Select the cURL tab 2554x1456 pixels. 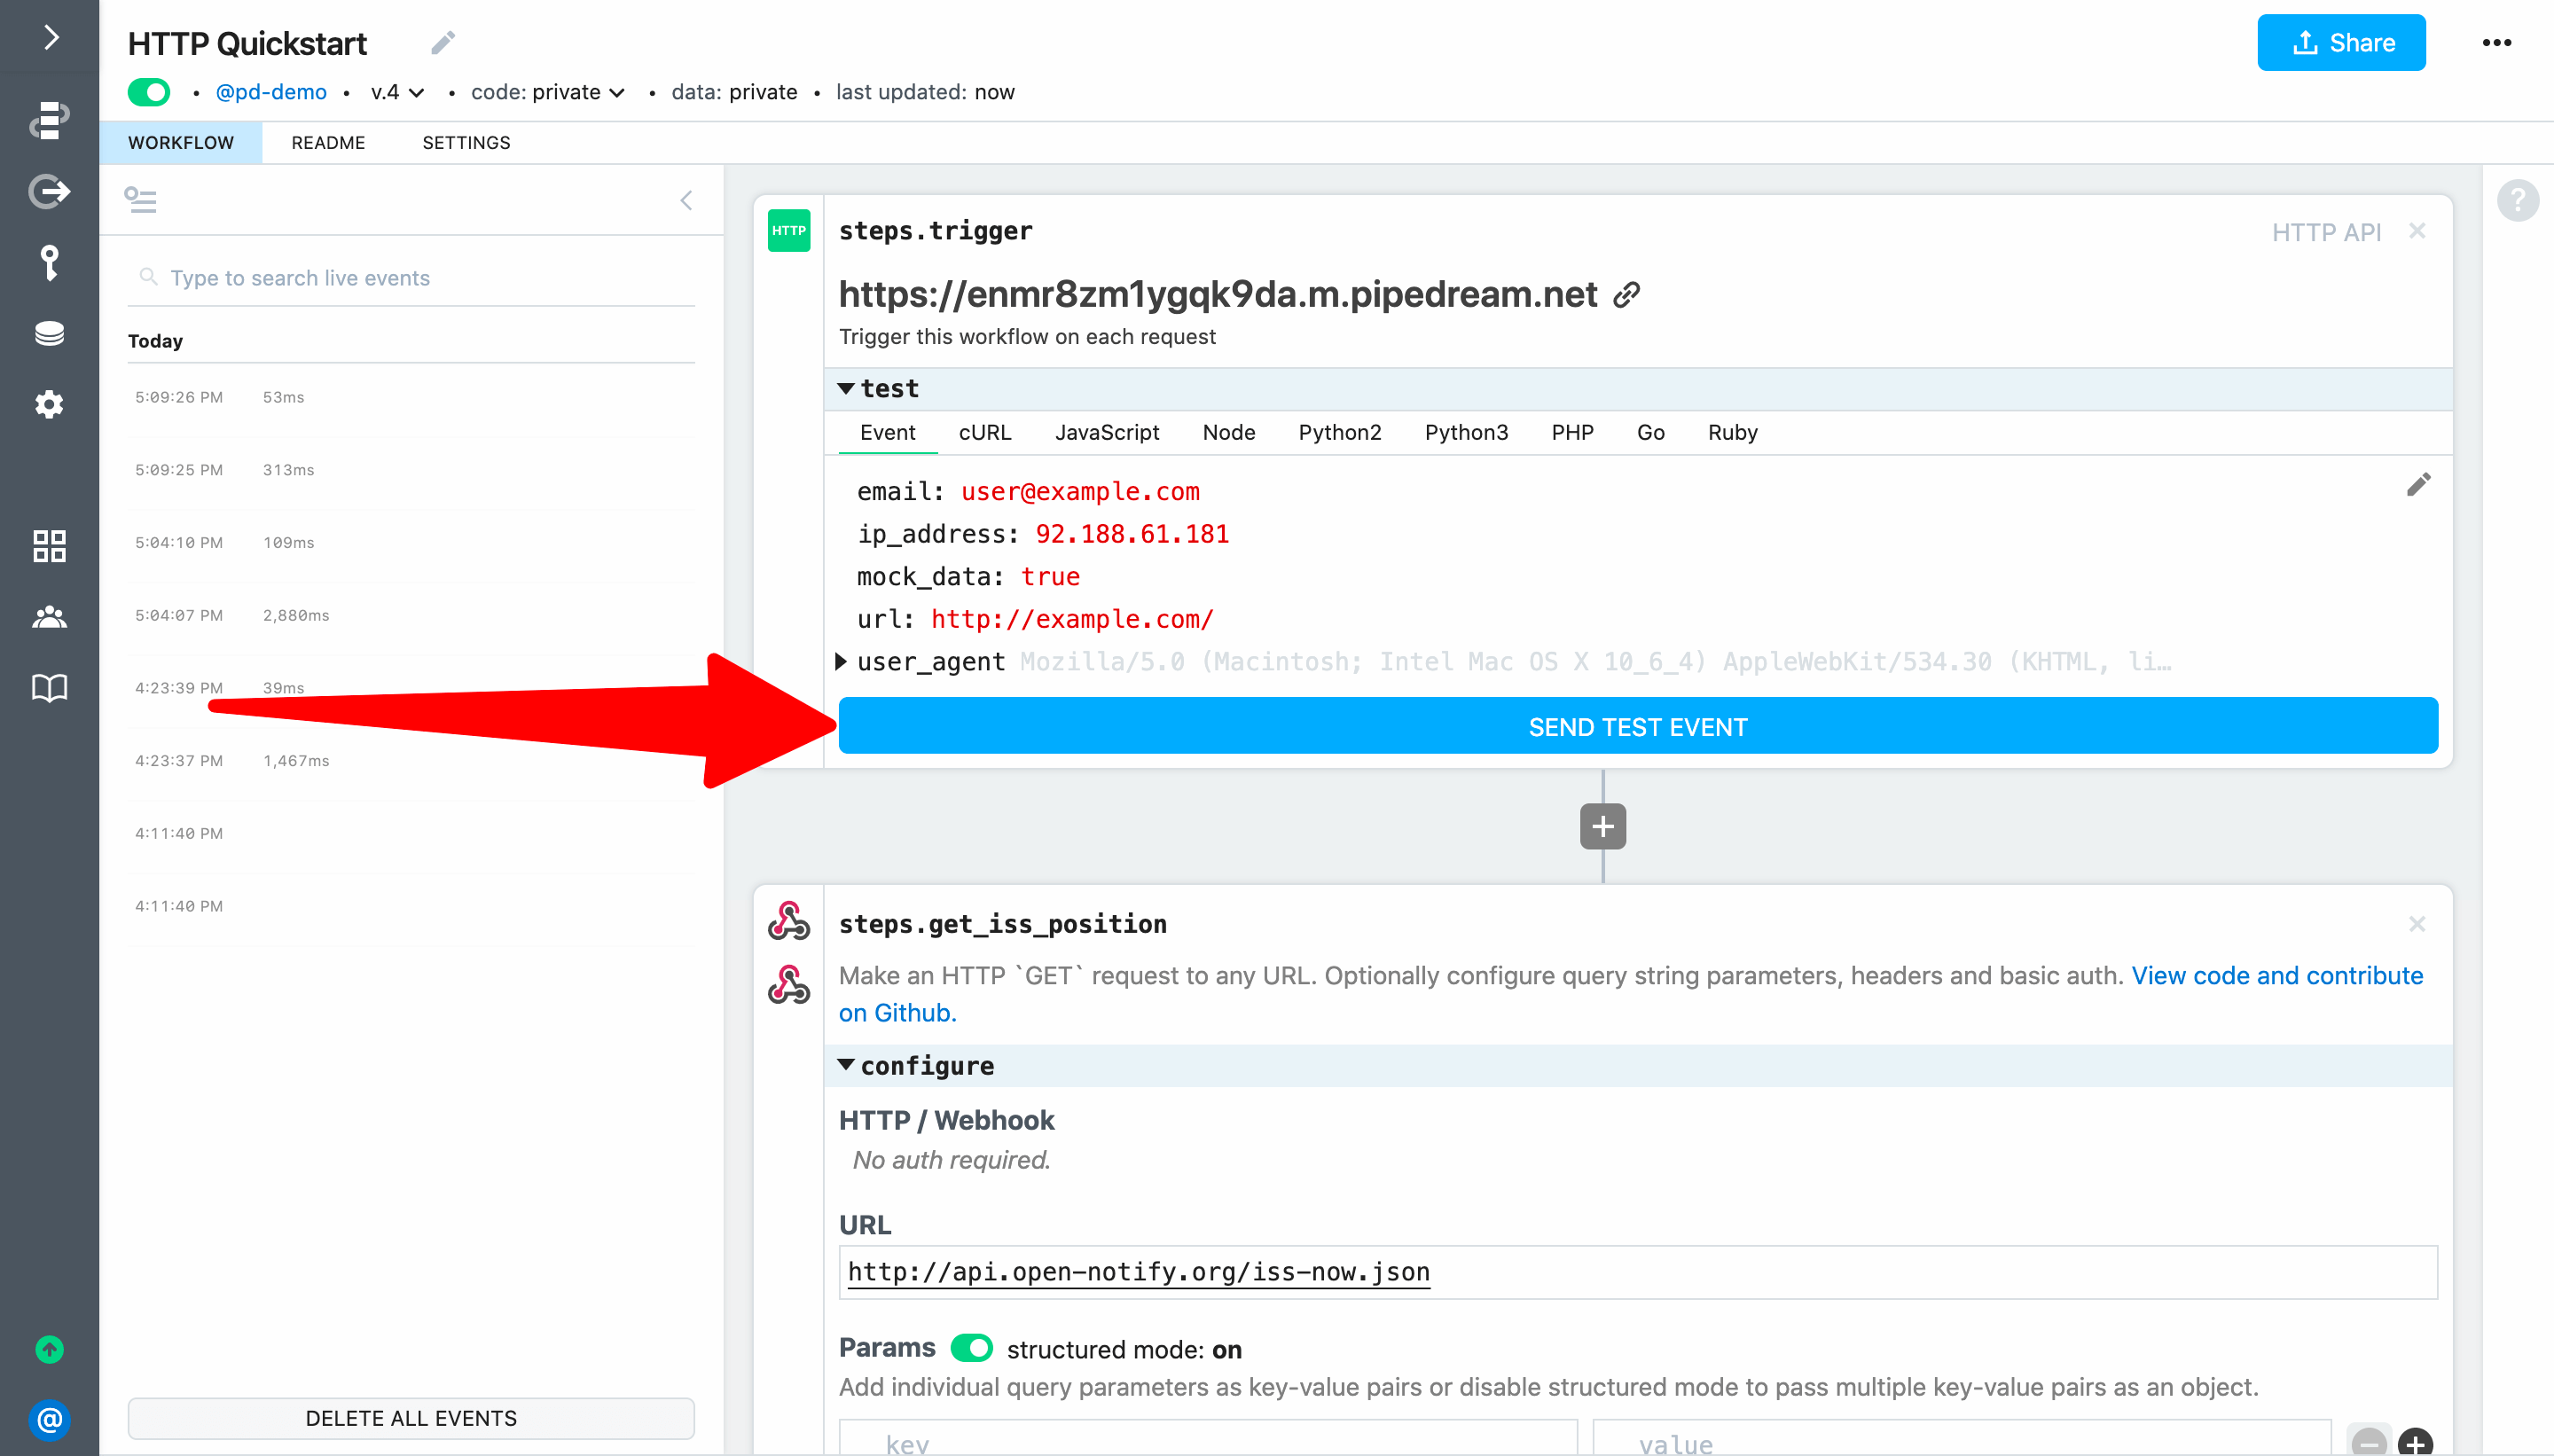coord(984,432)
